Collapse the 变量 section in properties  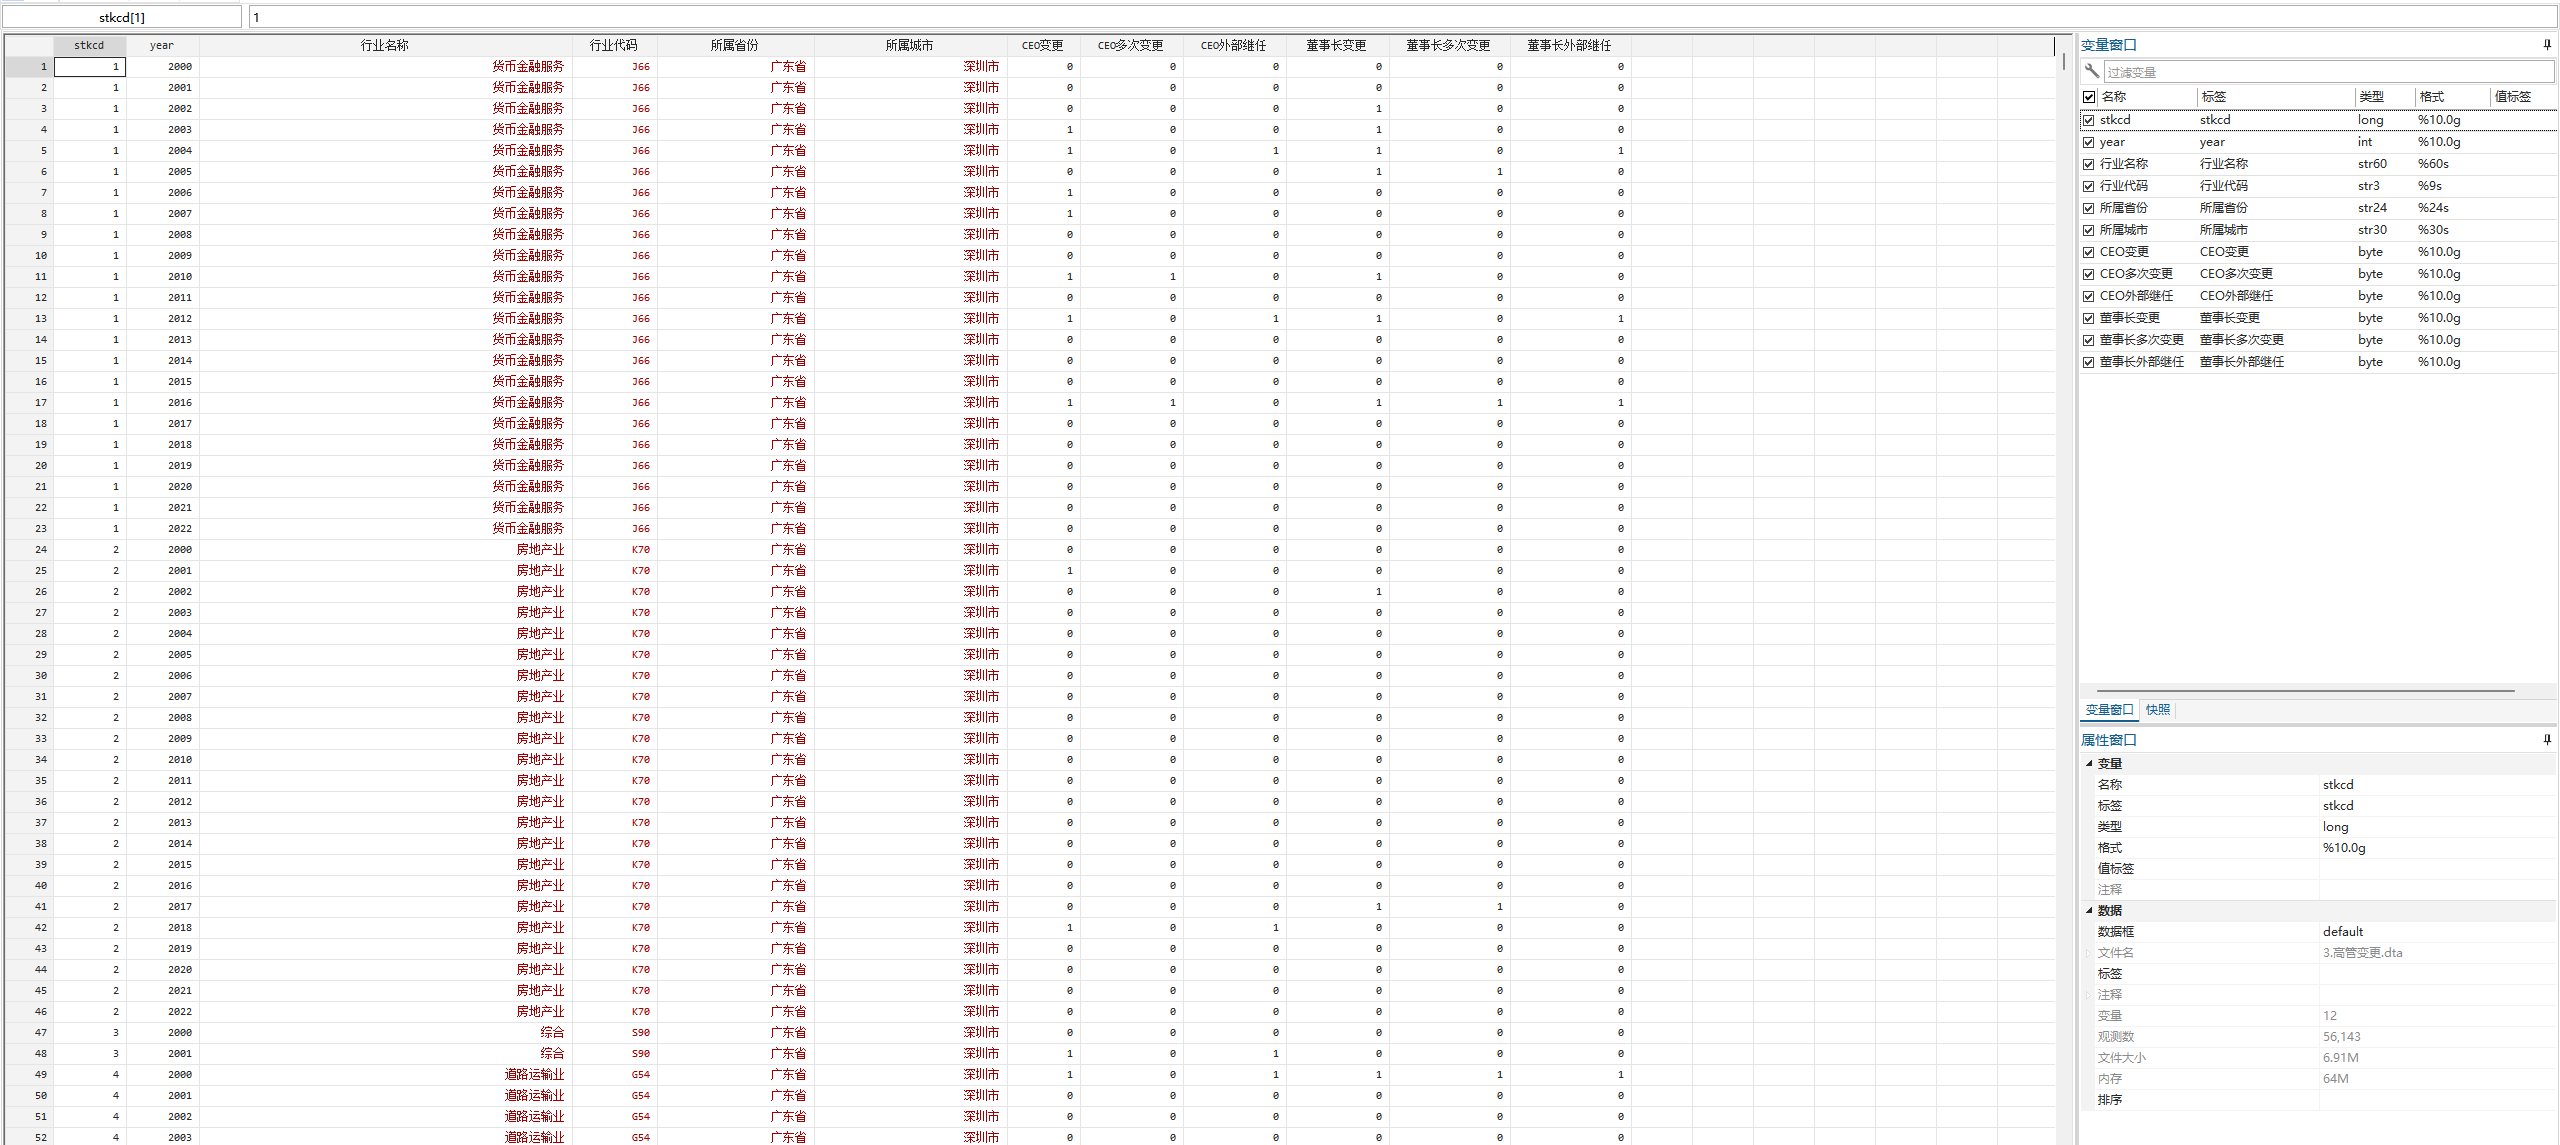pos(2089,763)
